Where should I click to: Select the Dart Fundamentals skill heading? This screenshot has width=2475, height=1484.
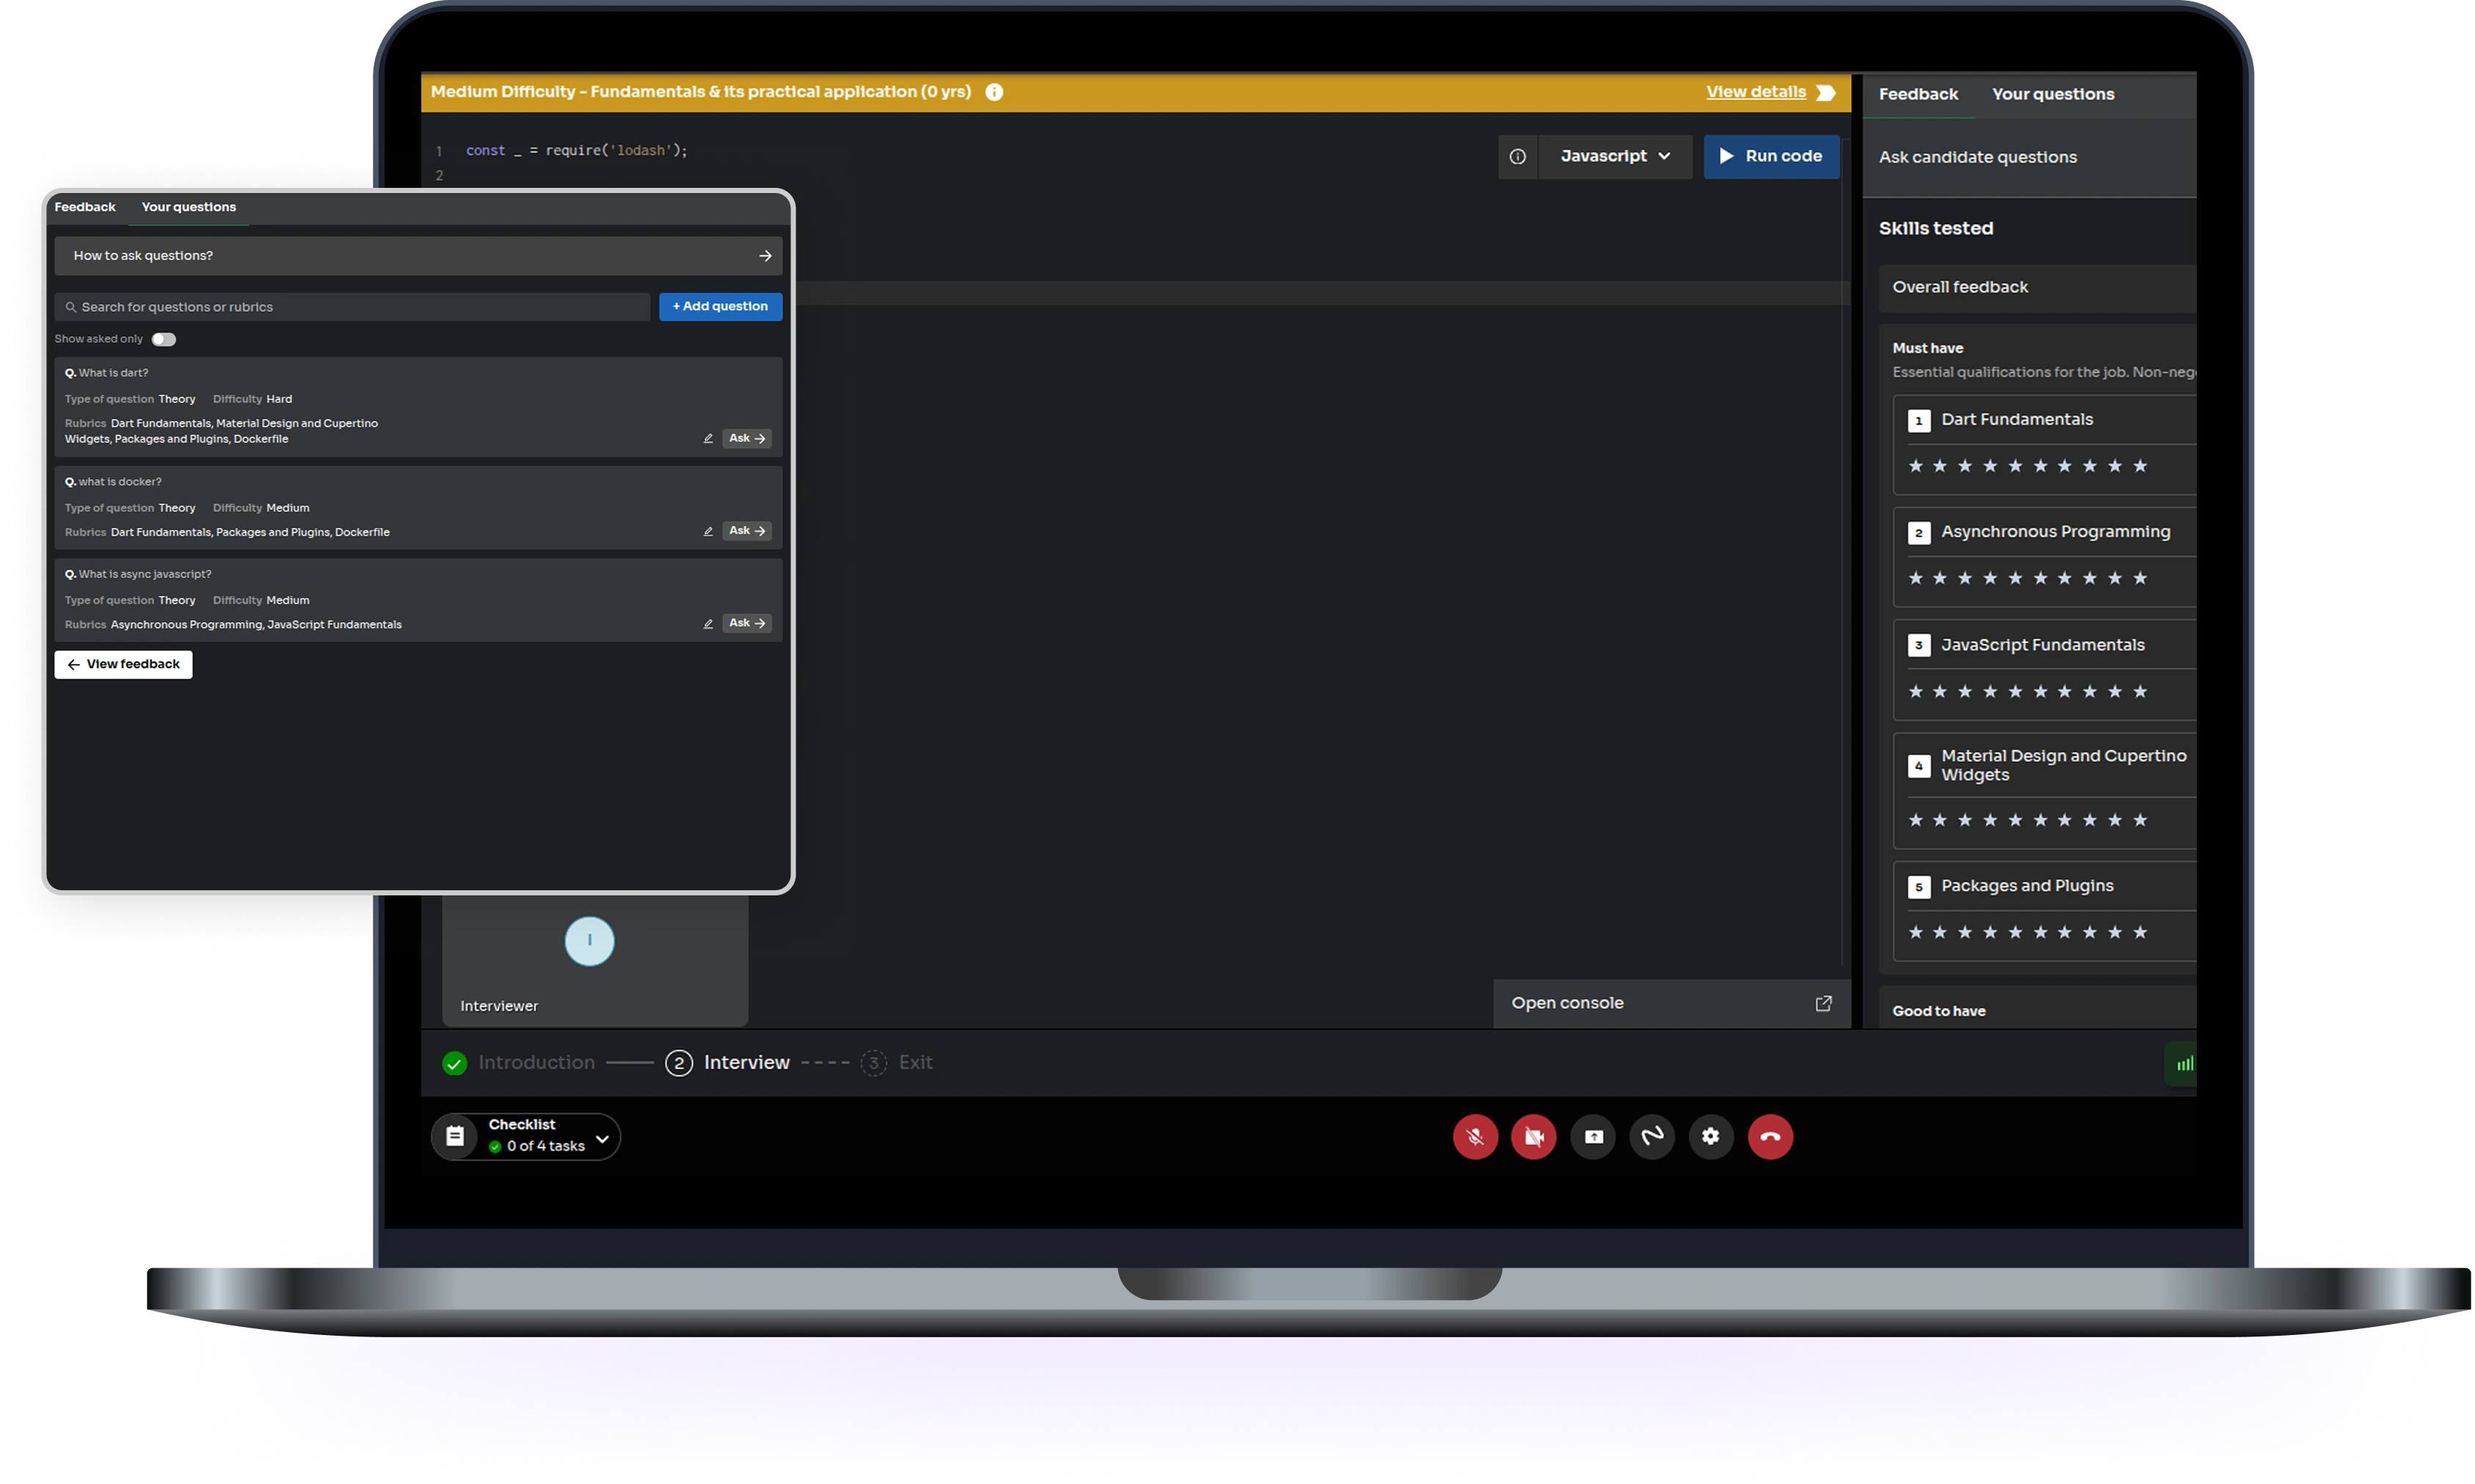(2016, 420)
